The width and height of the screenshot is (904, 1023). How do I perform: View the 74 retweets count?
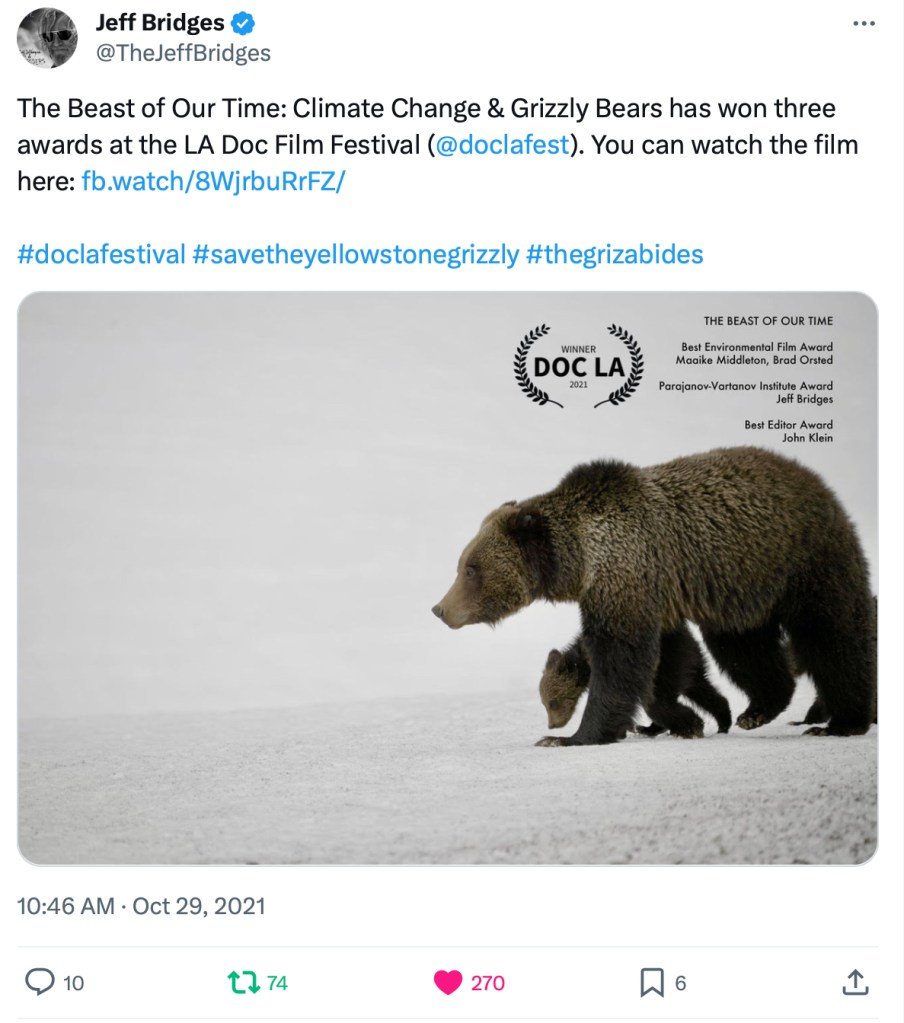click(277, 983)
